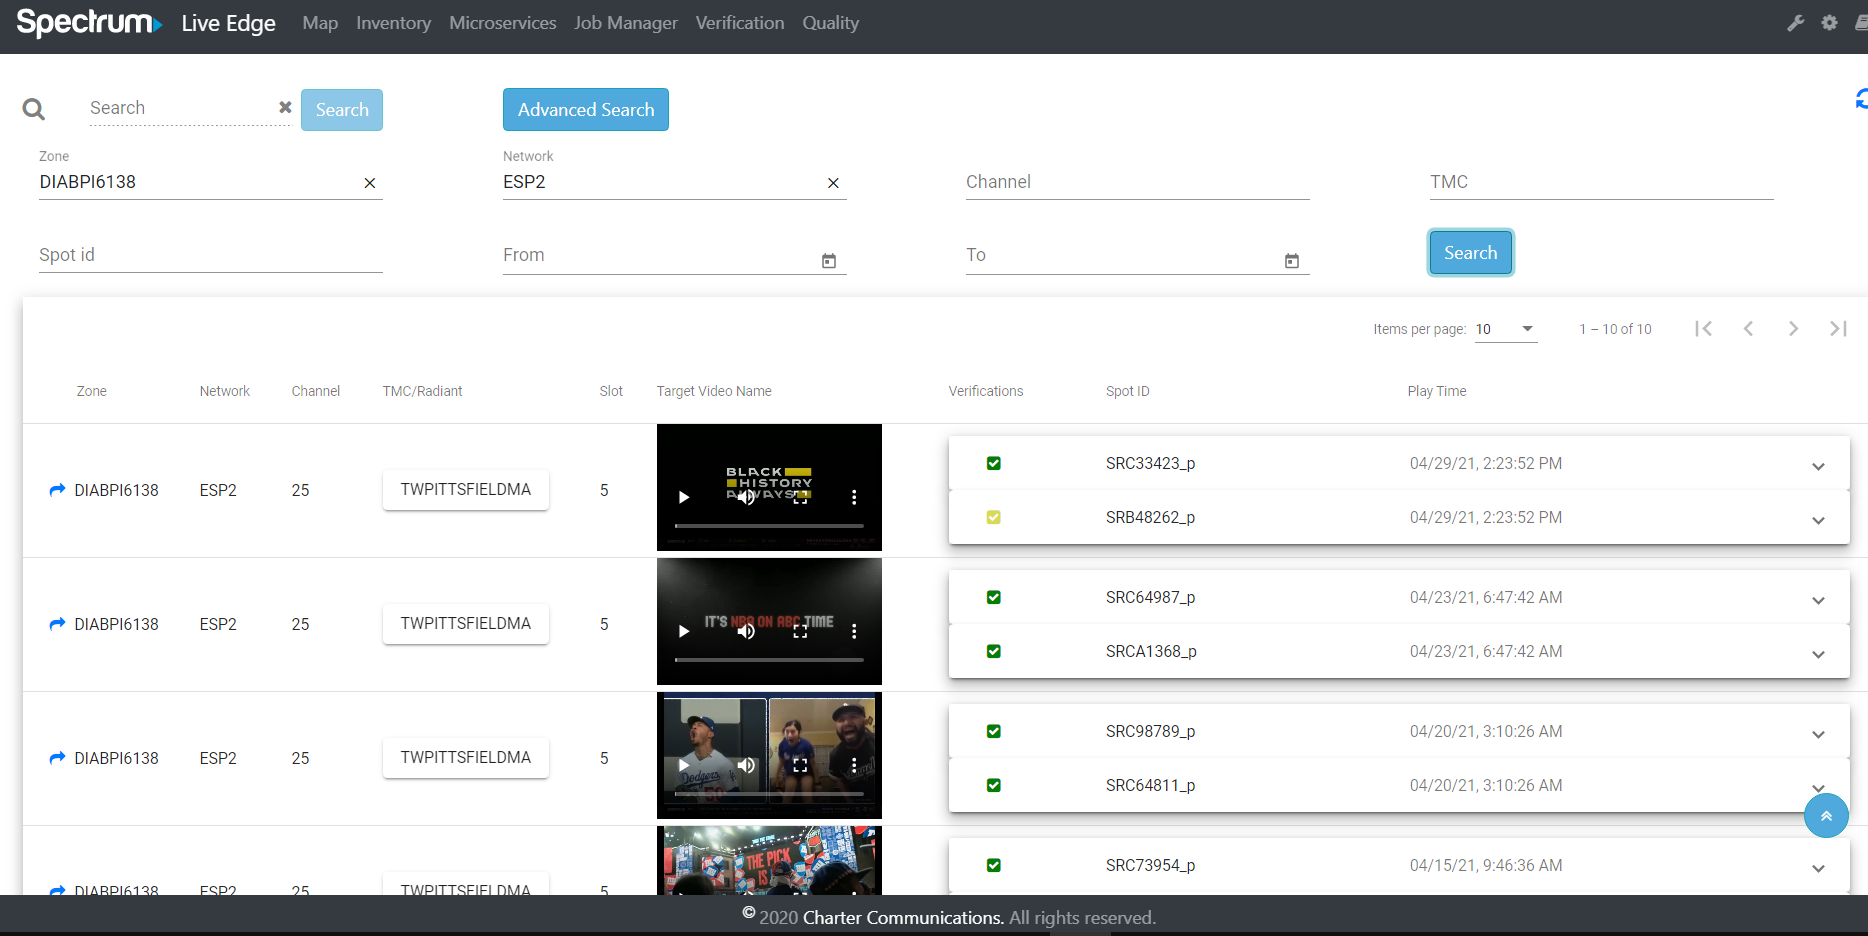Clear the ESP2 network filter
The height and width of the screenshot is (936, 1868).
coord(833,183)
